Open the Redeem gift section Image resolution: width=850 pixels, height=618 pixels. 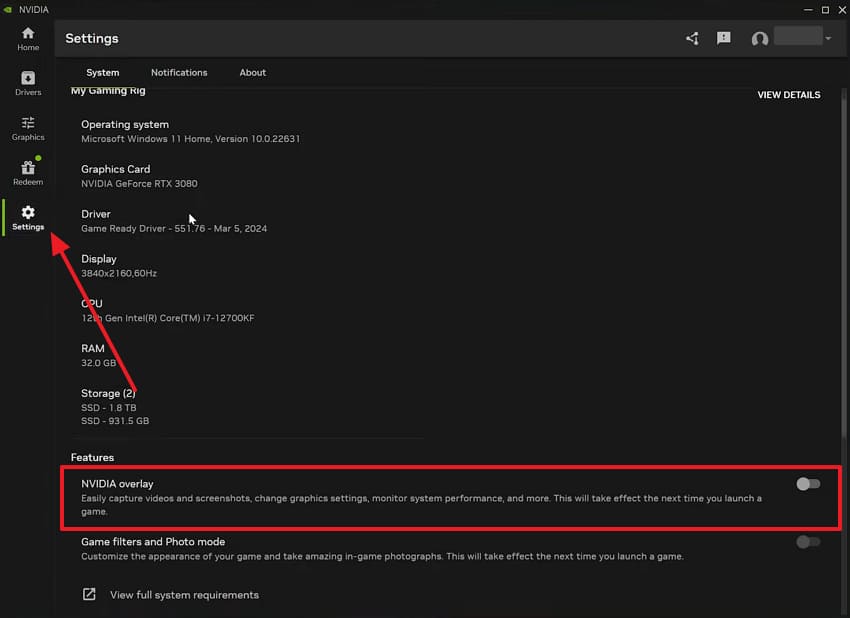(28, 173)
